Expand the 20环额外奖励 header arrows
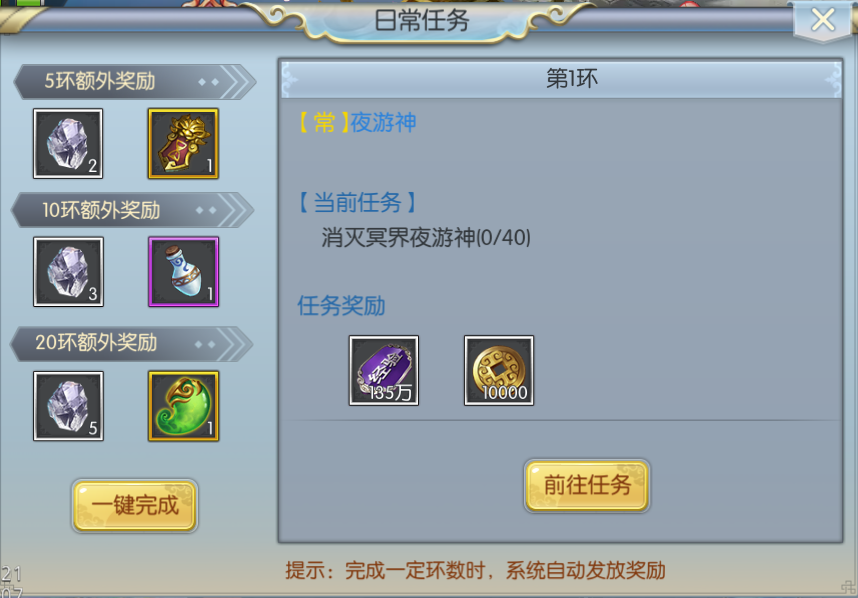The image size is (858, 598). point(234,344)
